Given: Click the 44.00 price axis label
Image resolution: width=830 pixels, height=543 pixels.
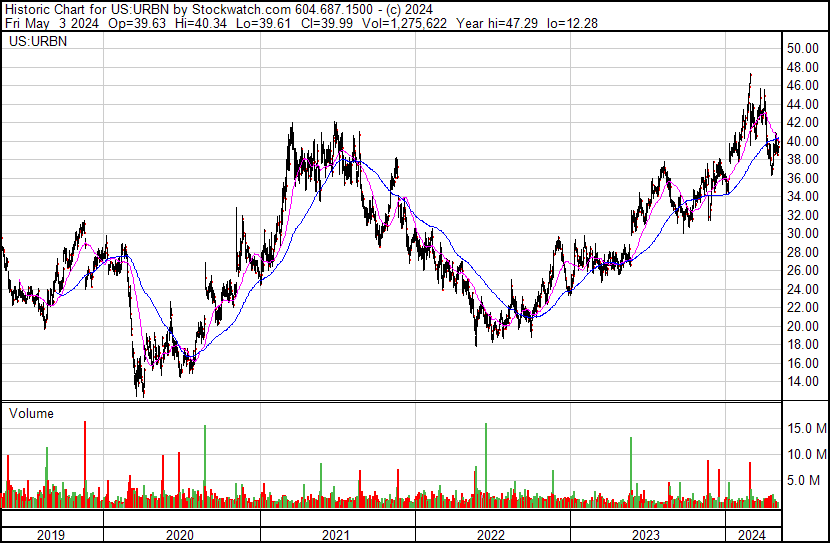Looking at the screenshot, I should 803,104.
